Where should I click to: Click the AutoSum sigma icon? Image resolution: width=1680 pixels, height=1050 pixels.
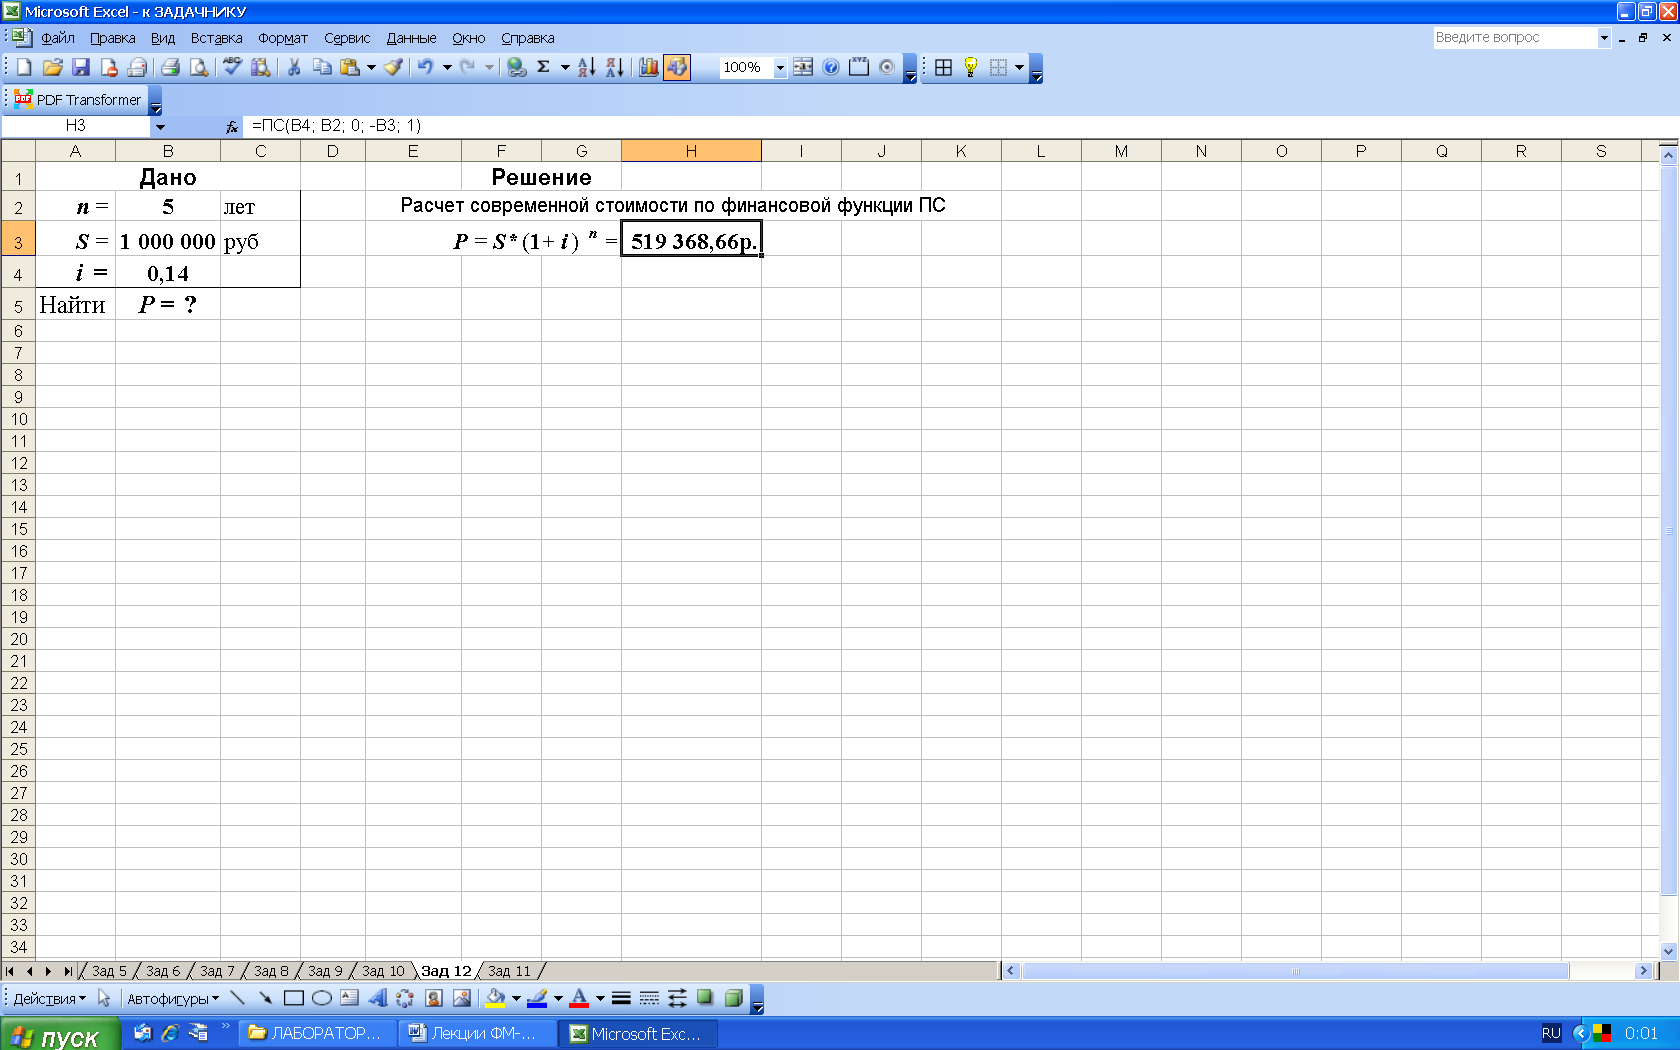tap(543, 67)
